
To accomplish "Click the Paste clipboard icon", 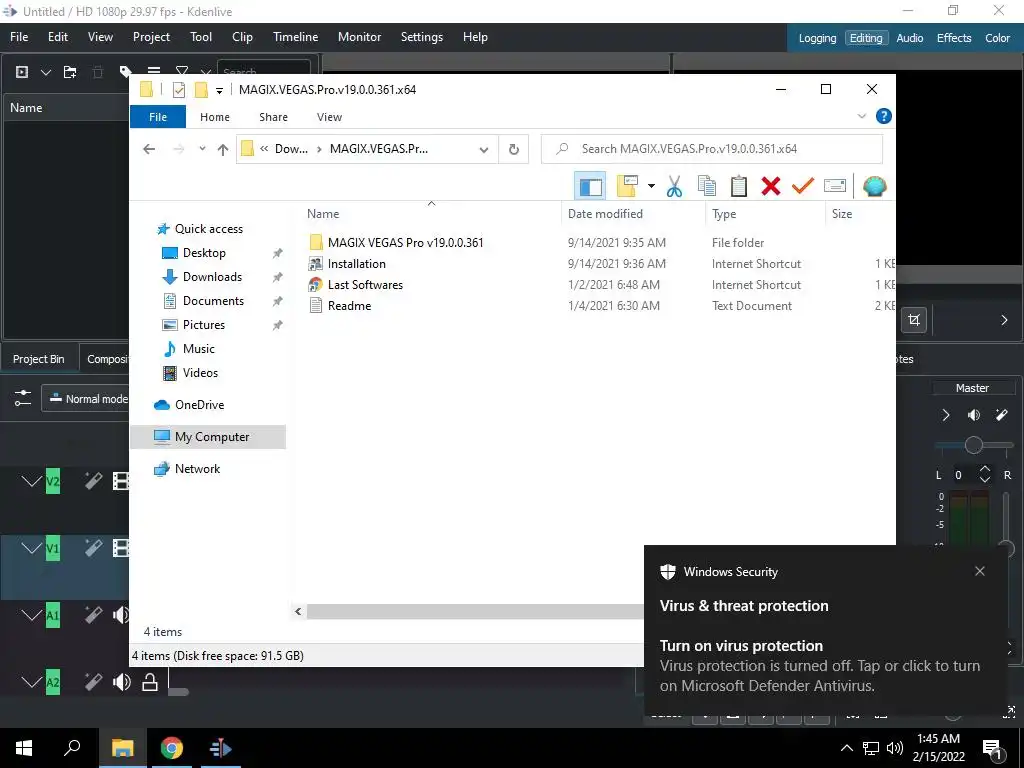I will point(739,187).
